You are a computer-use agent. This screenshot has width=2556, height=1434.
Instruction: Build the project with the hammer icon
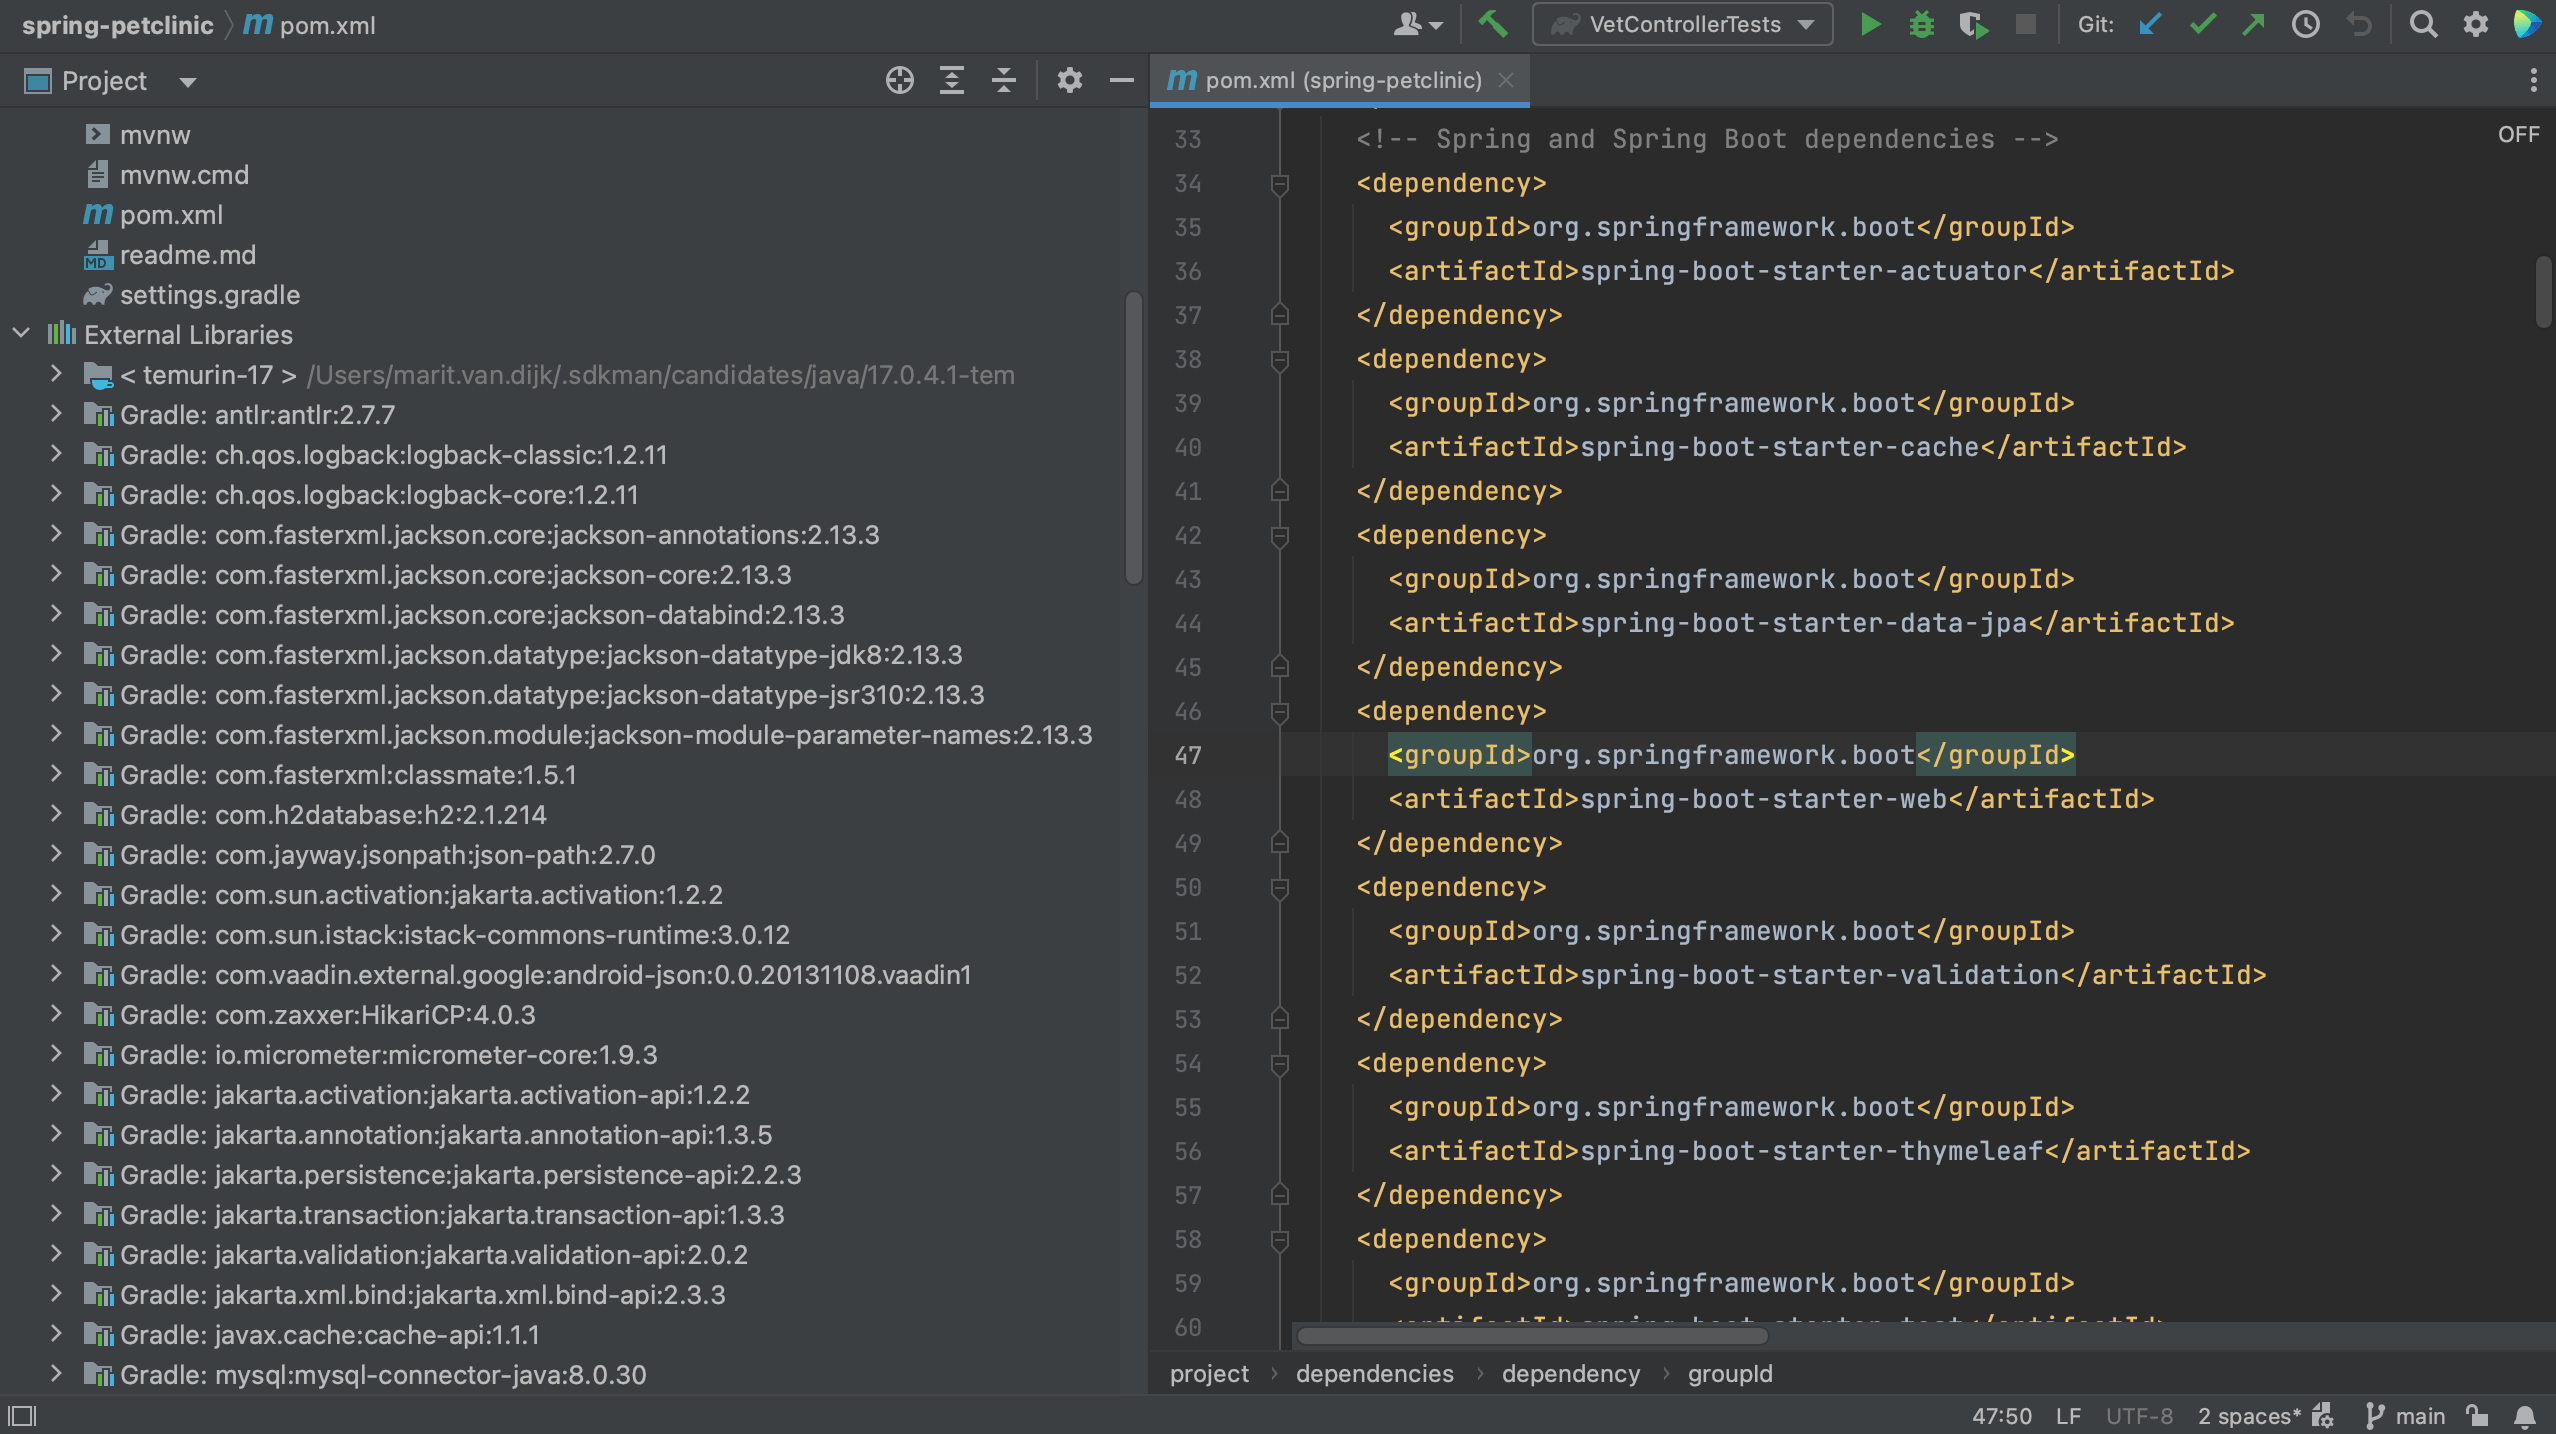(x=1494, y=23)
